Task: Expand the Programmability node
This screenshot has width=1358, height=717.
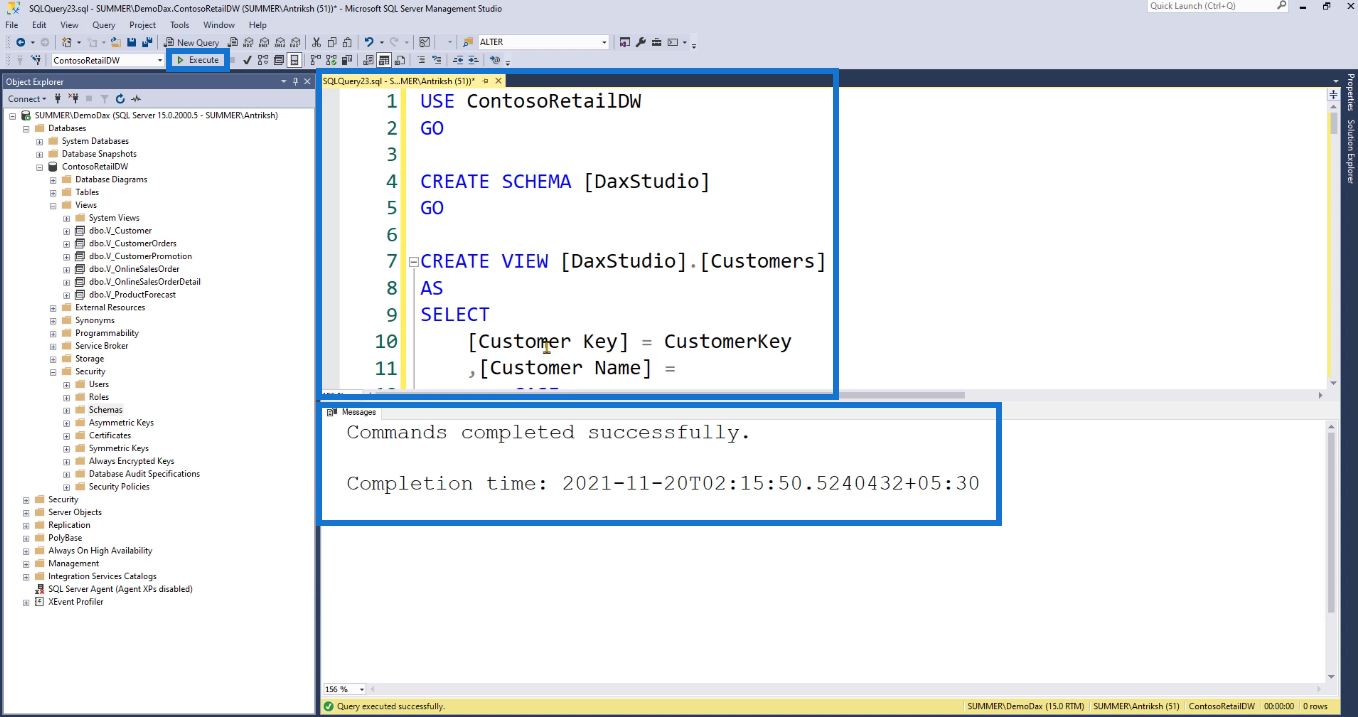Action: [53, 333]
